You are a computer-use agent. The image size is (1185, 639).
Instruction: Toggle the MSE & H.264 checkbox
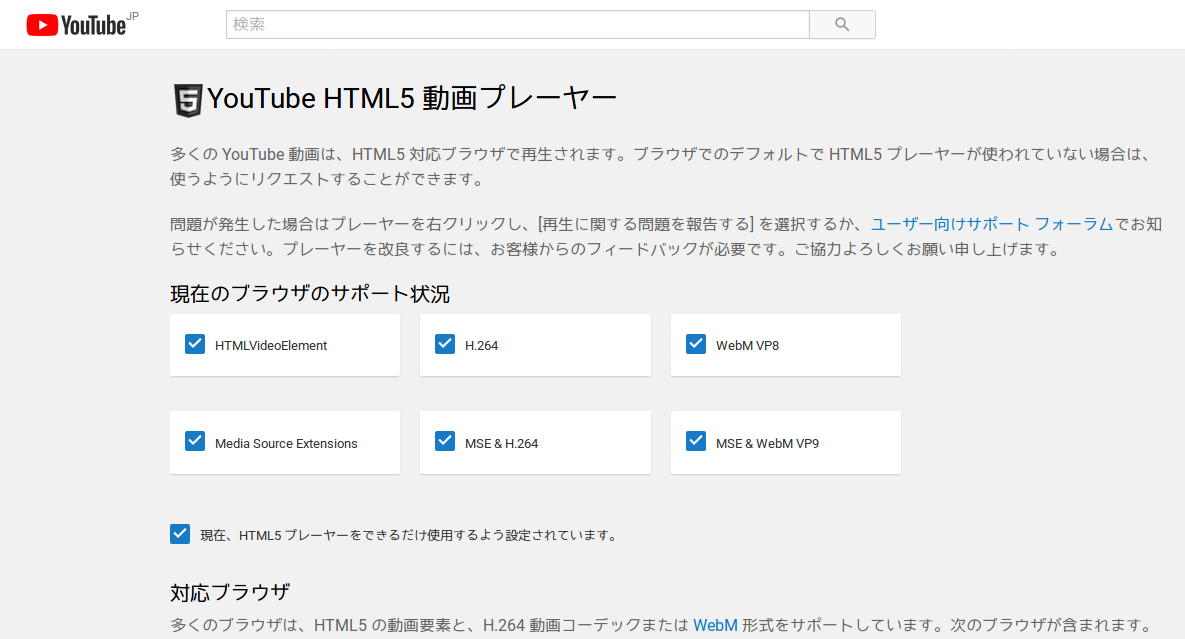pos(445,442)
